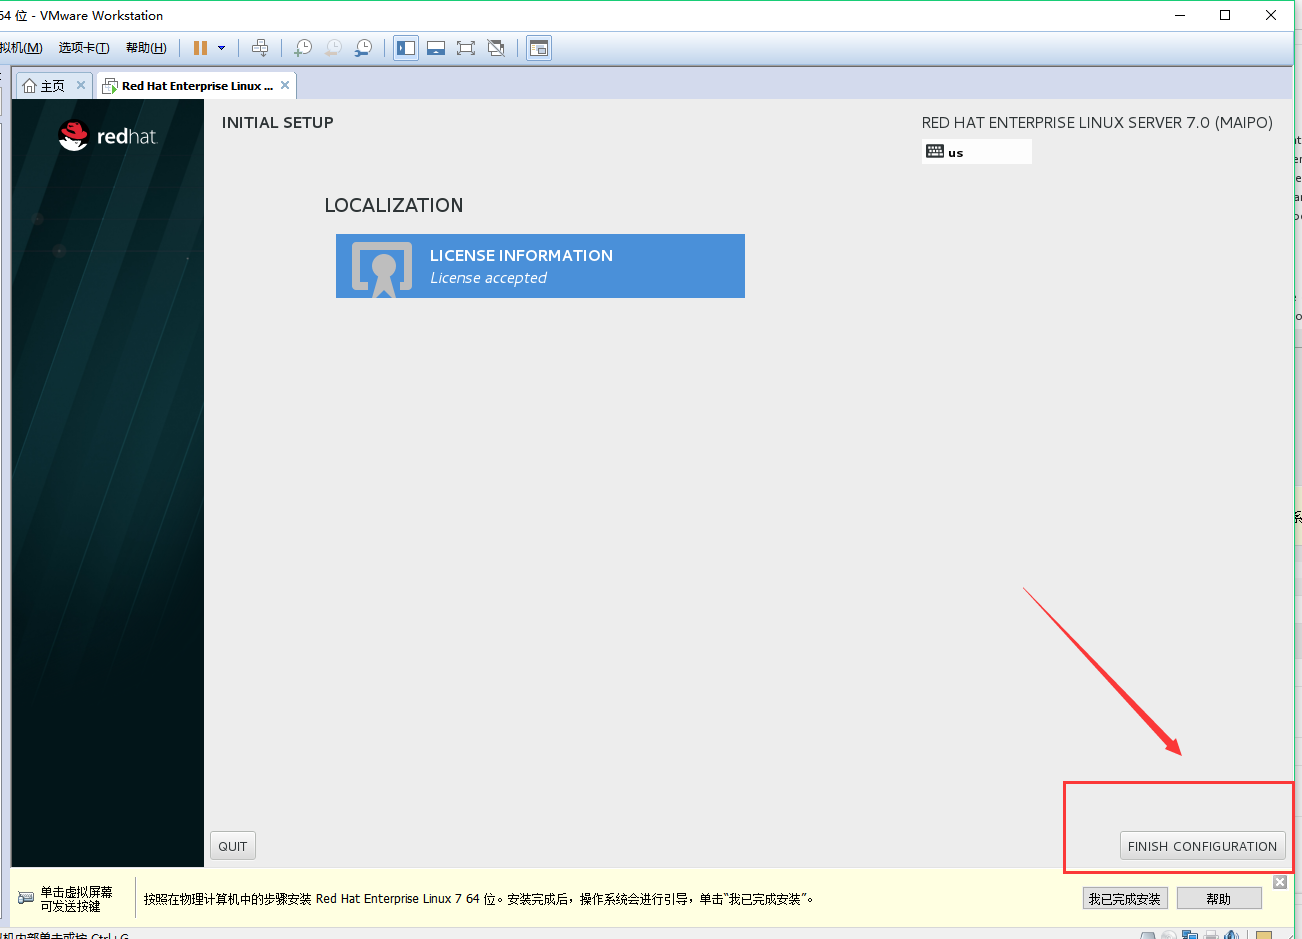
Task: Open the 虚拟机(M) menu
Action: pos(21,48)
